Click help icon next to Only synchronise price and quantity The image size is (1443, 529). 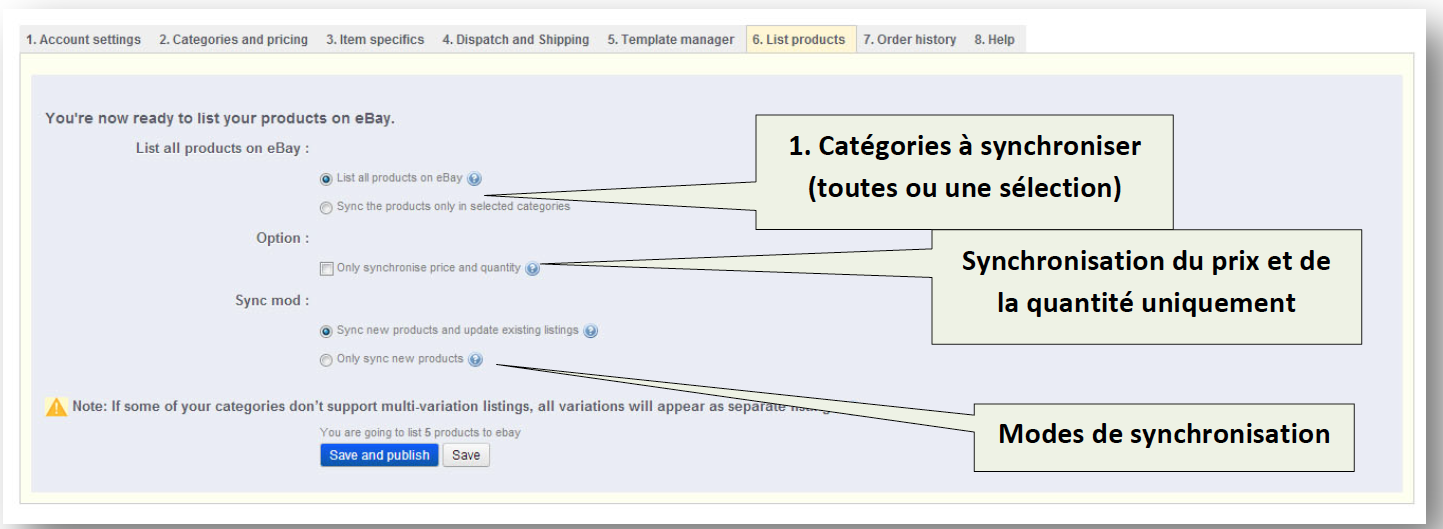532,269
